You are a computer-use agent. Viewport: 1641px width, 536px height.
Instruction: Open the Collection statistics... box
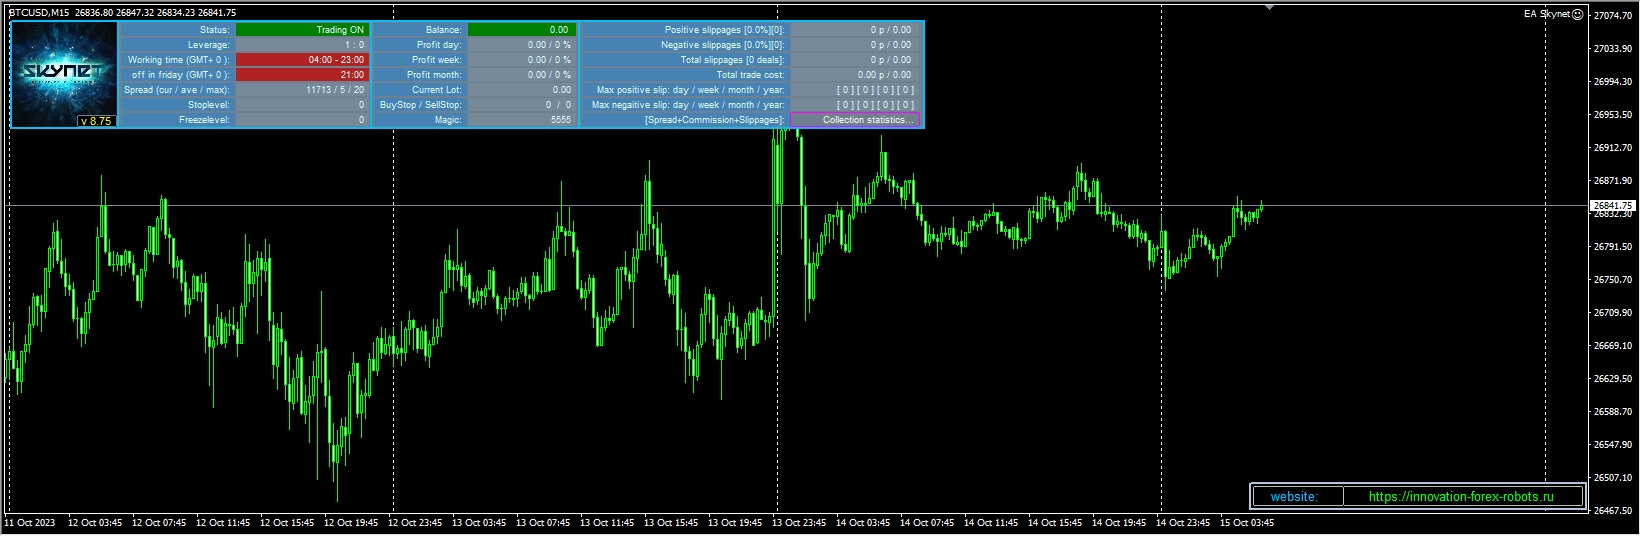(855, 120)
